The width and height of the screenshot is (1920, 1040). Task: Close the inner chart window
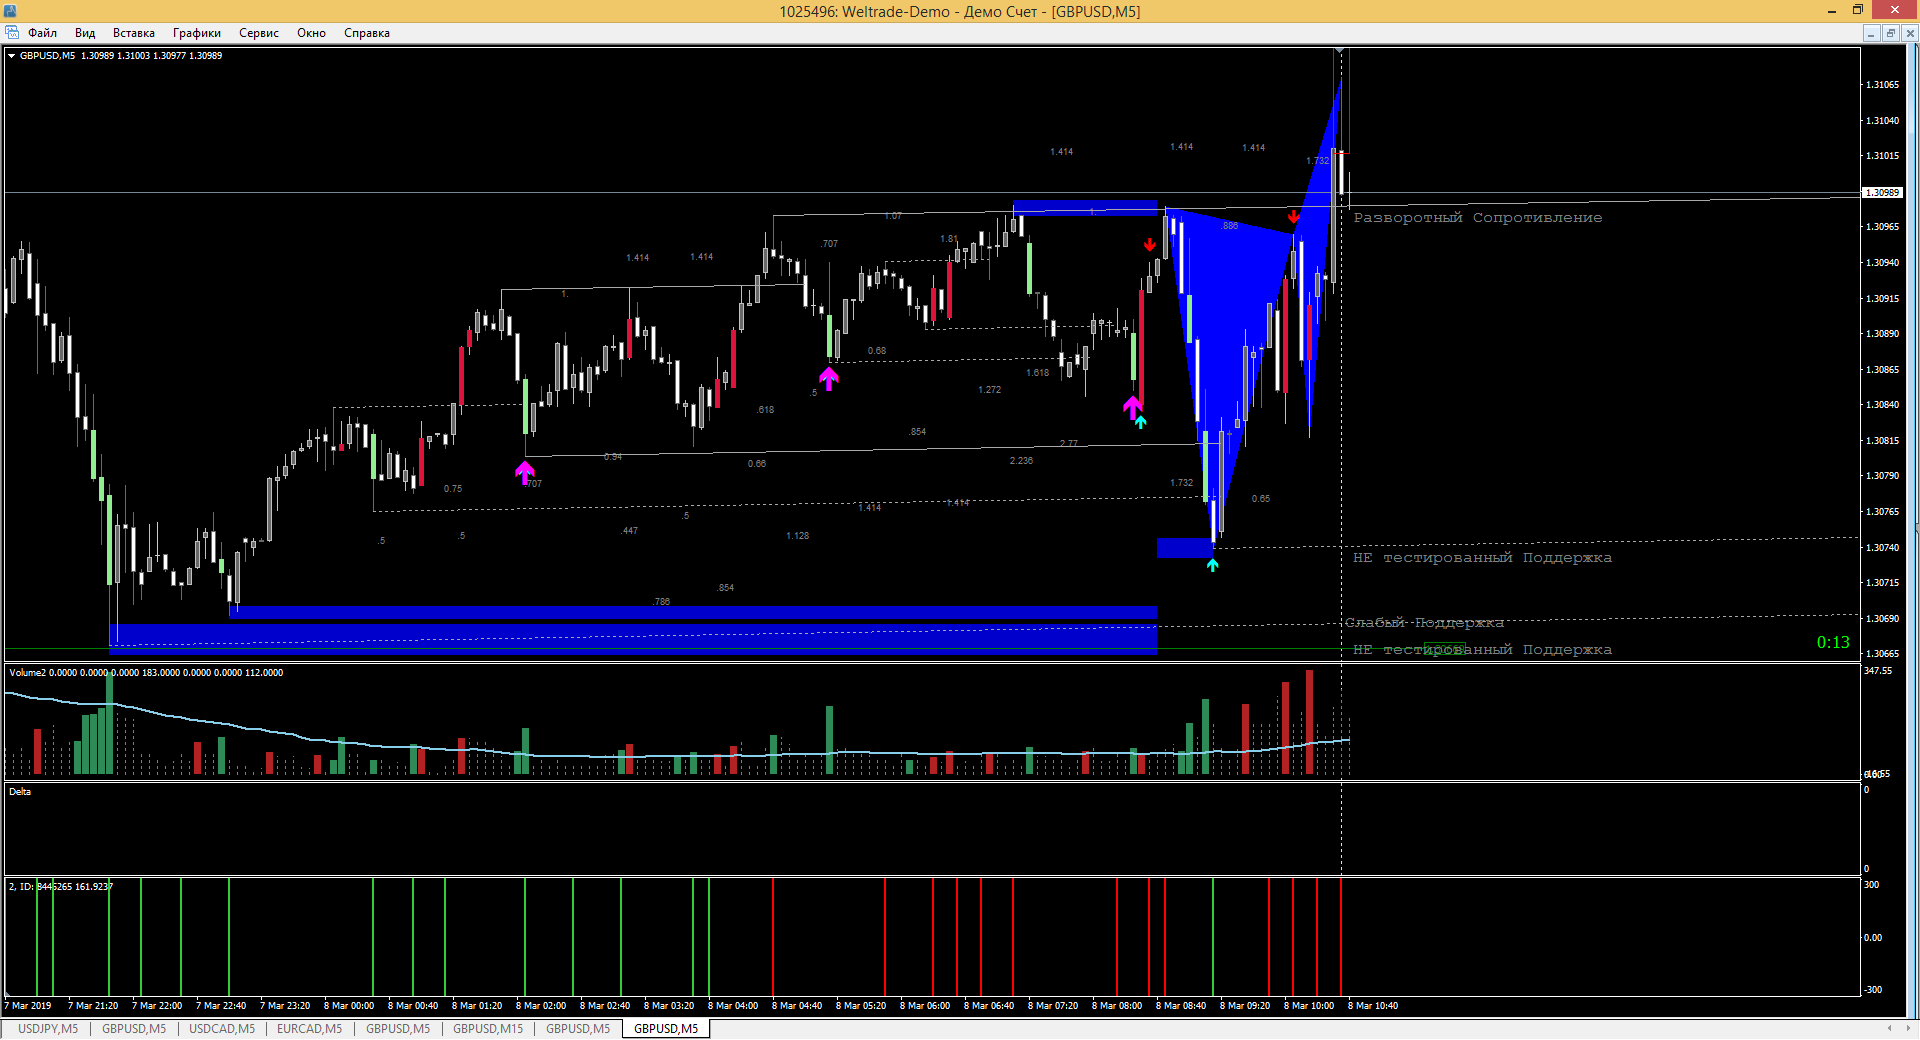click(x=1909, y=33)
